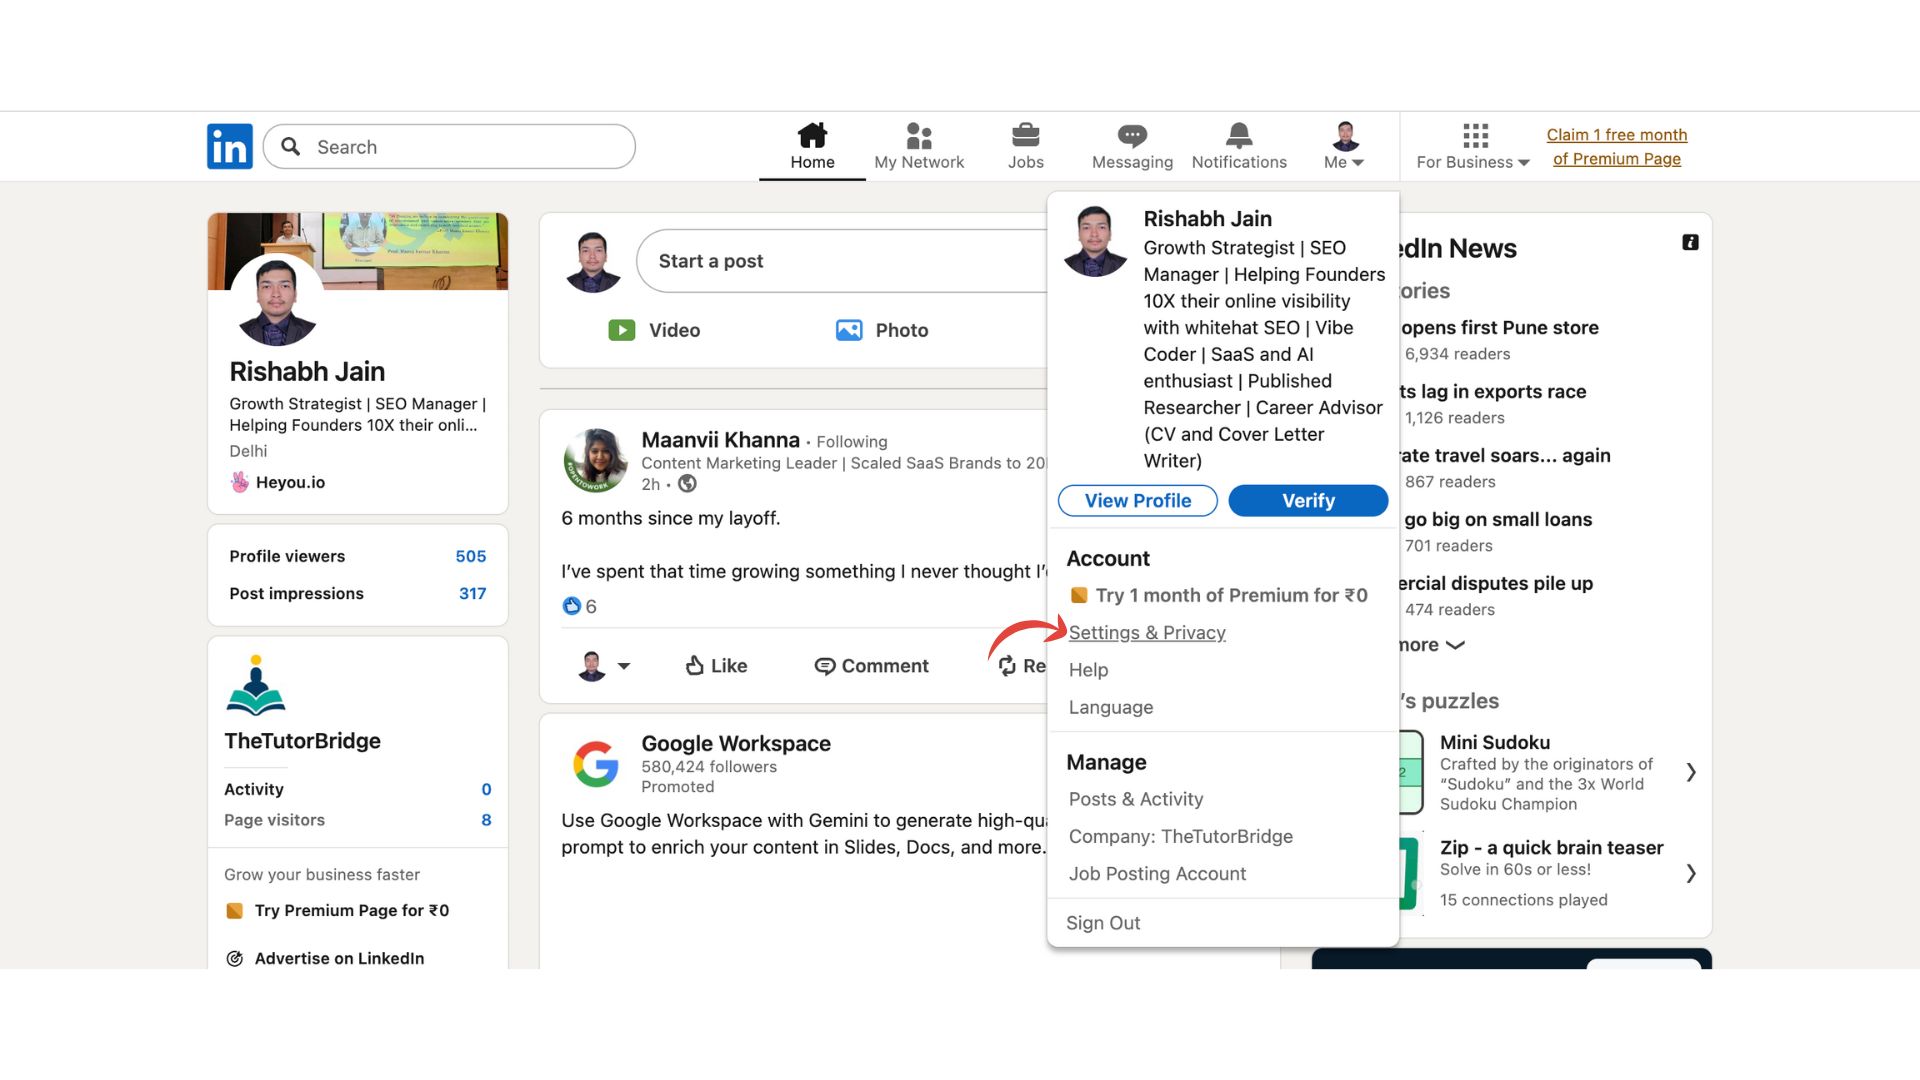Open the Notifications bell icon

point(1238,136)
